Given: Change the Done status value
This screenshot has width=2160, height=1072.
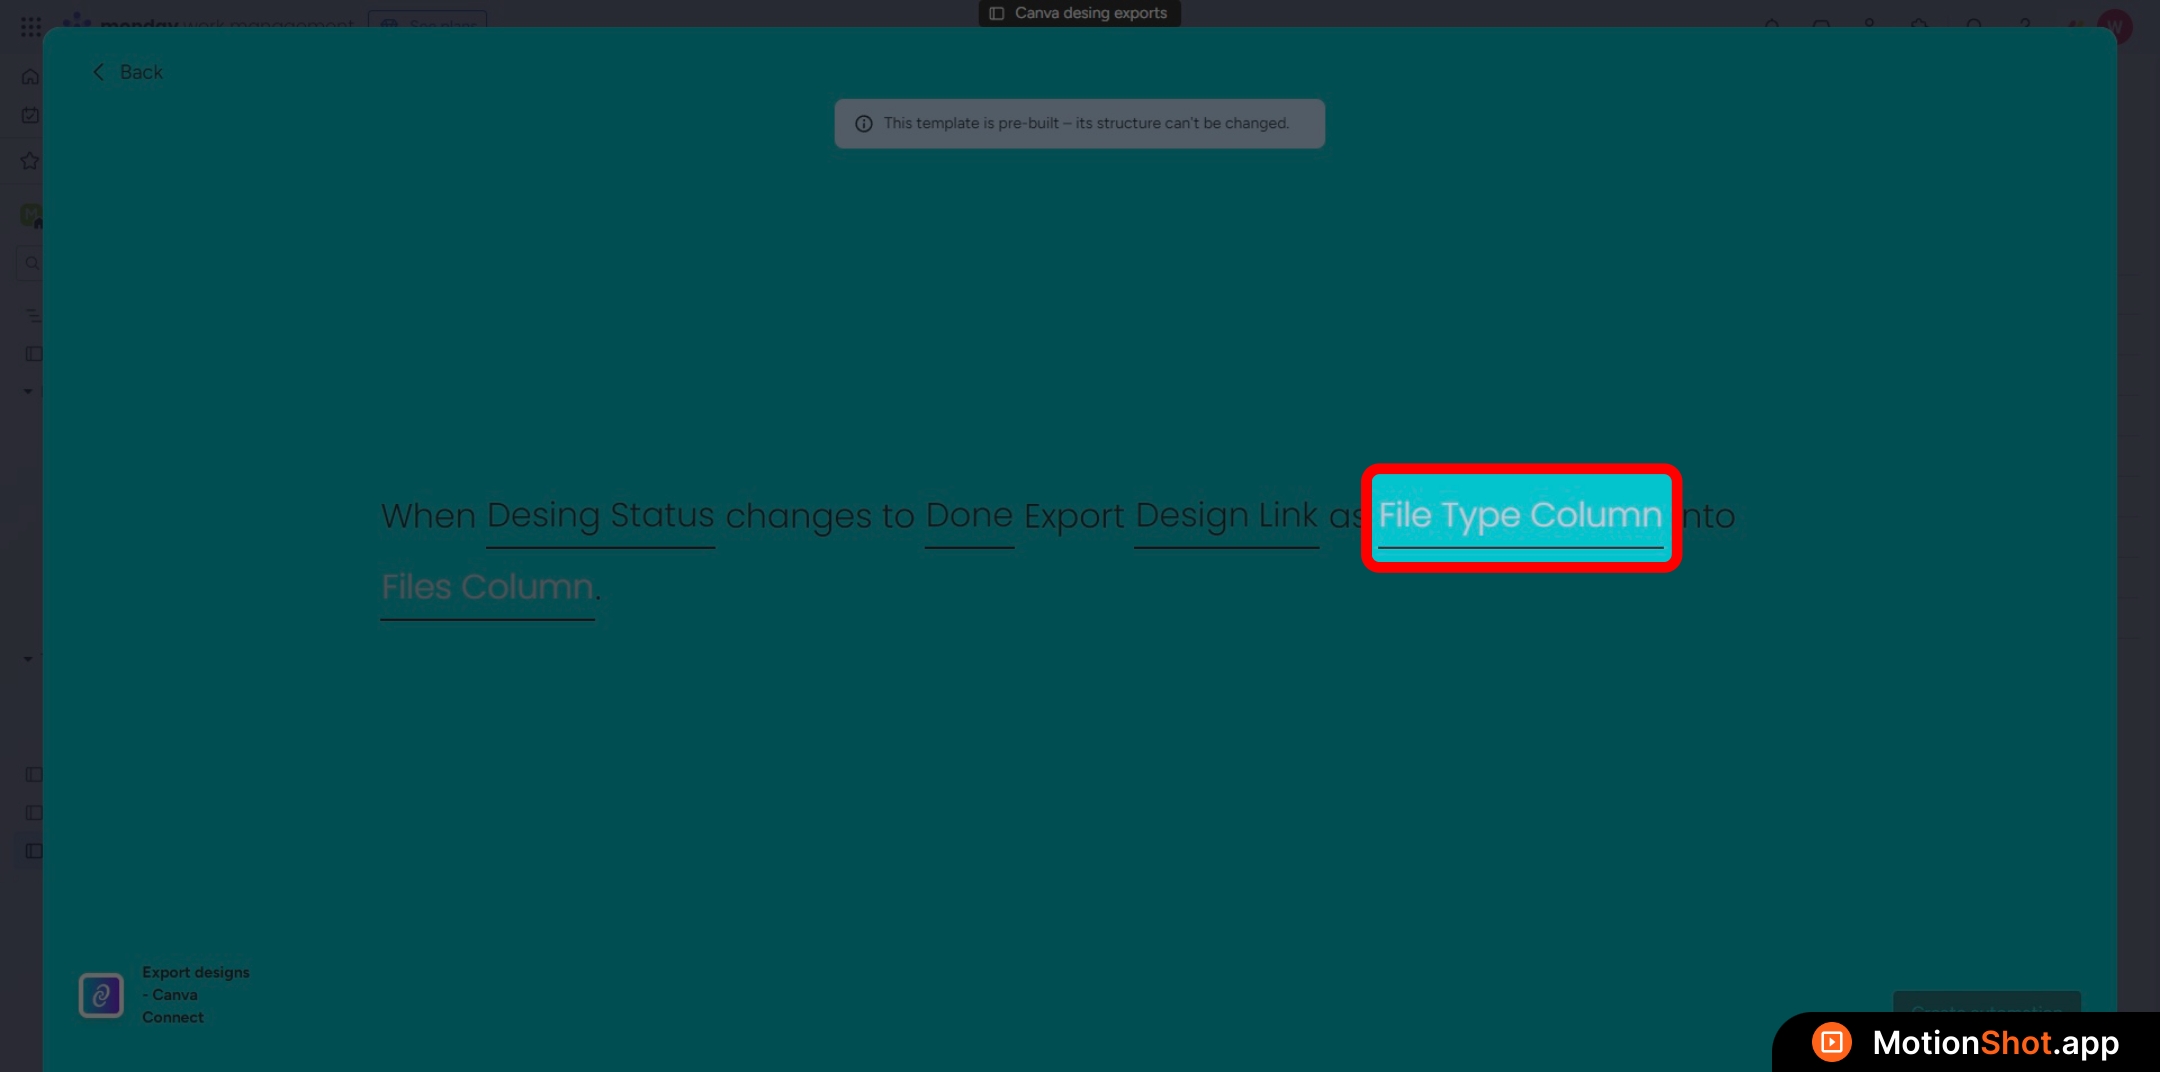Looking at the screenshot, I should pyautogui.click(x=969, y=516).
